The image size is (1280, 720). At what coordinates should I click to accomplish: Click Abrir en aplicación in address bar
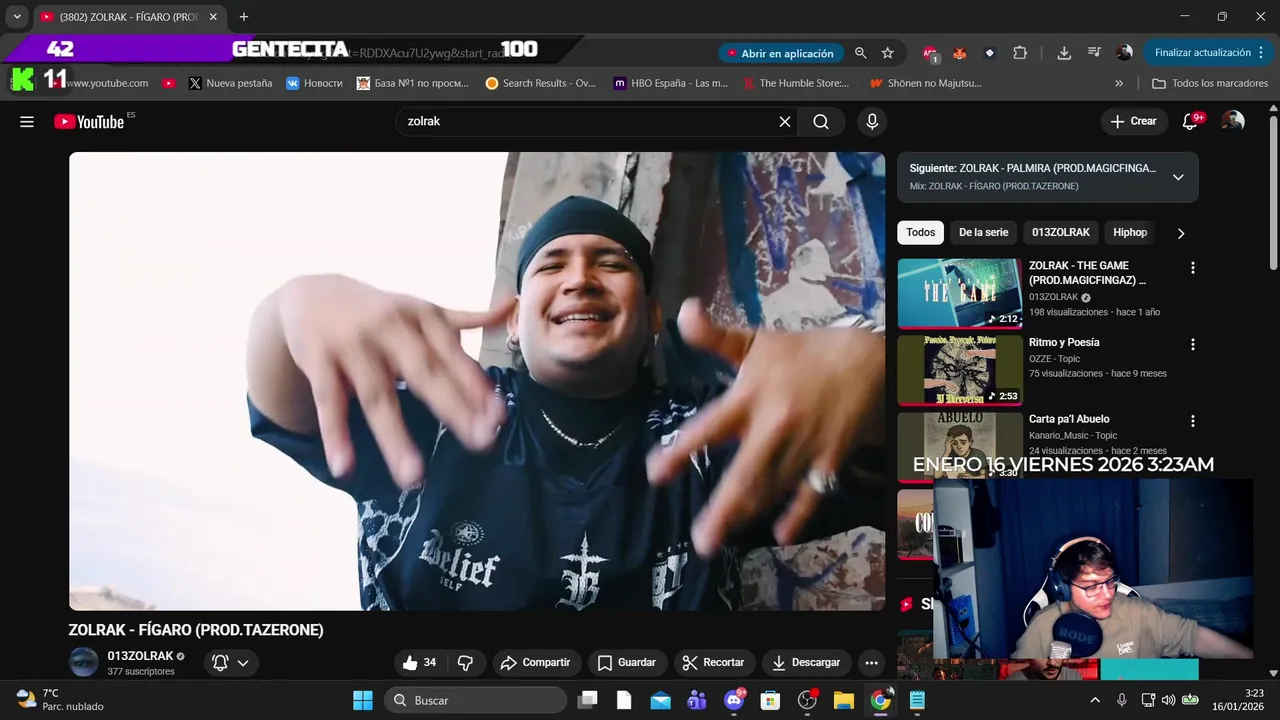click(780, 53)
